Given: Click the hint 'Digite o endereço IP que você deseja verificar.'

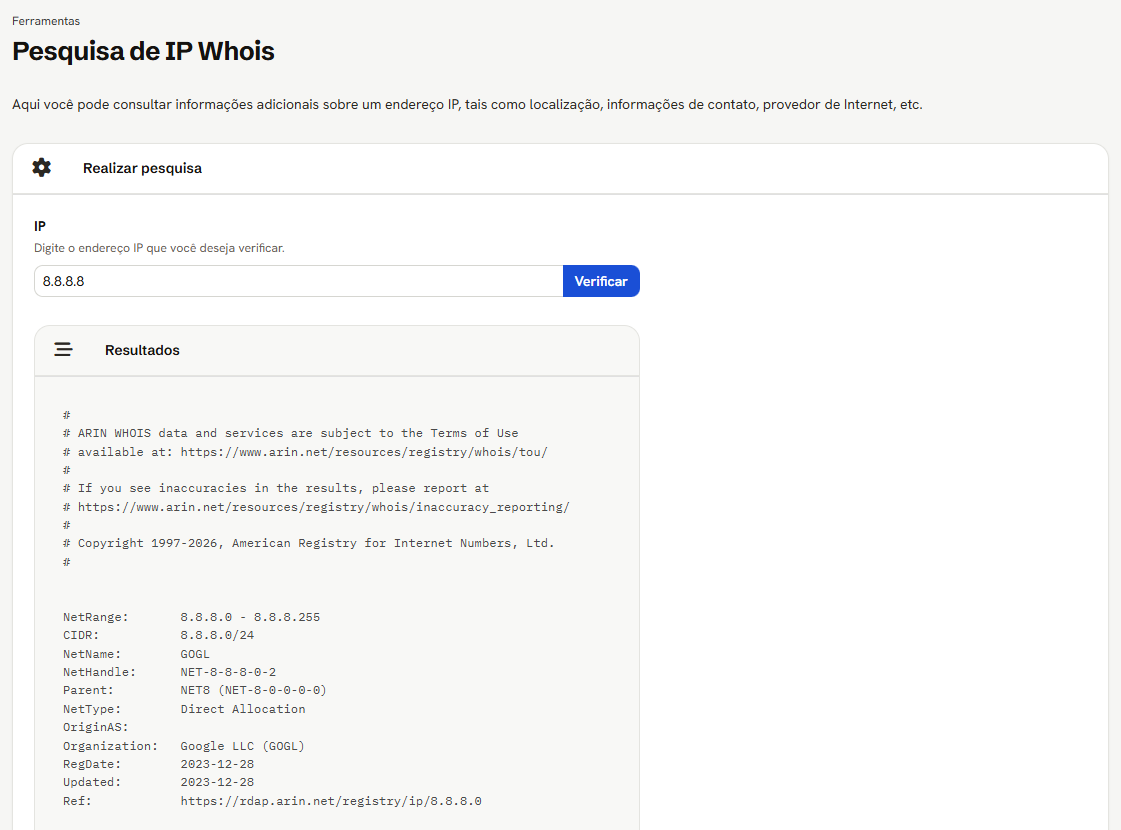Looking at the screenshot, I should click(159, 248).
